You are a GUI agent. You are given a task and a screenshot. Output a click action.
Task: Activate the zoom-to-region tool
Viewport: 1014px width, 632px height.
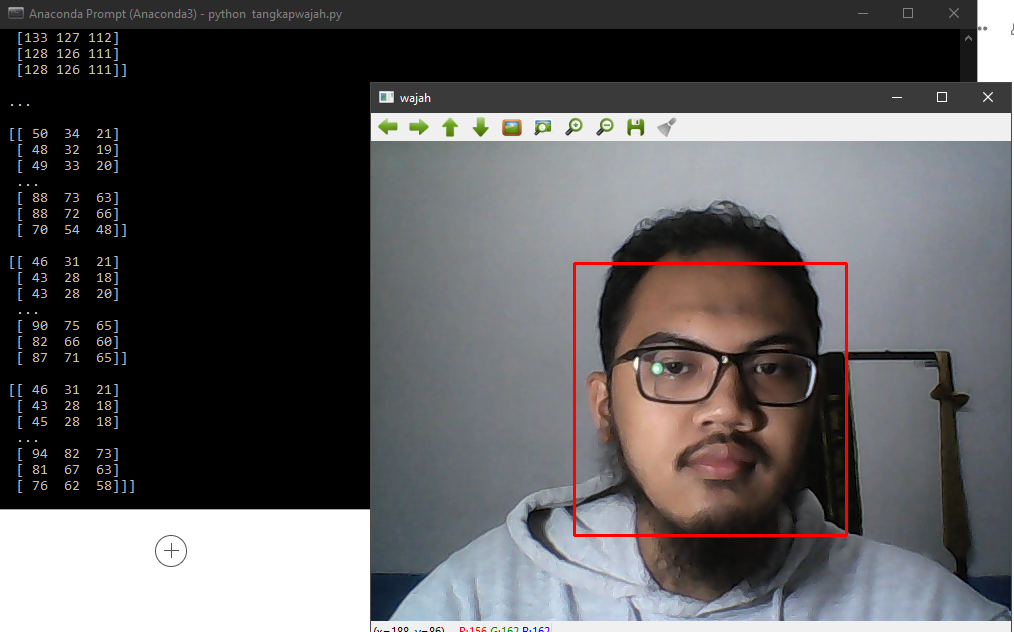coord(542,127)
